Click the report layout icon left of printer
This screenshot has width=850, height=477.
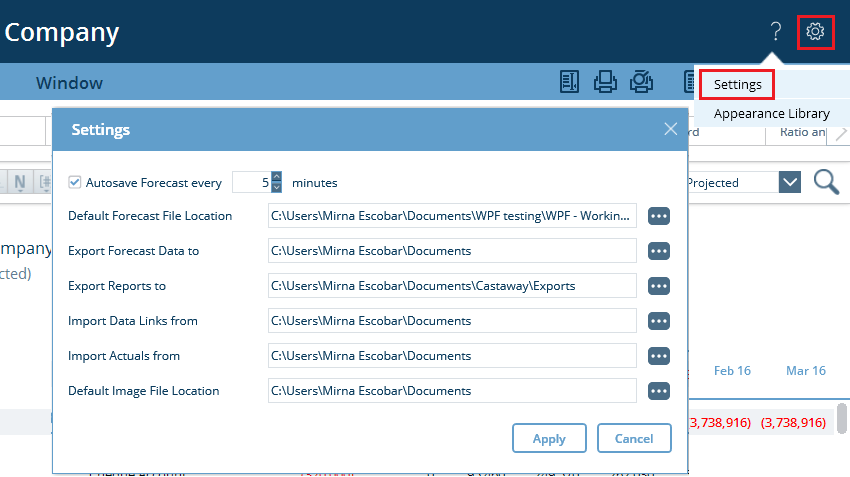569,82
